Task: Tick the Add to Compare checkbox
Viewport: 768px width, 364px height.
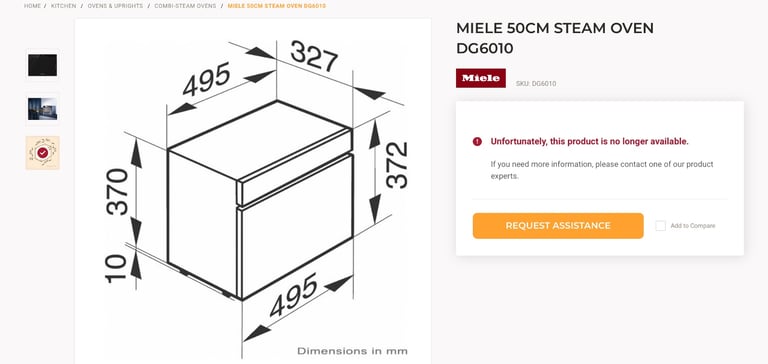Action: coord(660,226)
